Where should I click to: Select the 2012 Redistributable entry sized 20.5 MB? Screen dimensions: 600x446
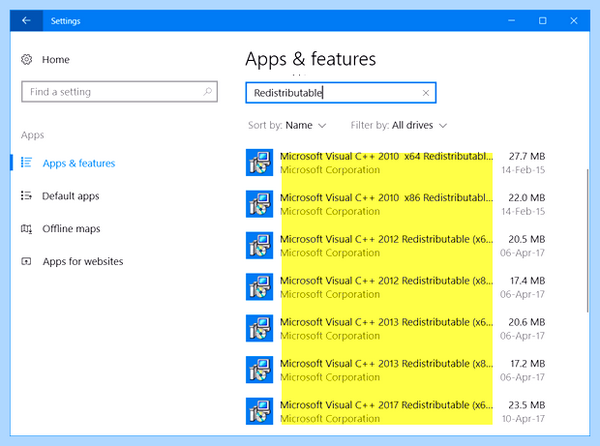coord(396,245)
